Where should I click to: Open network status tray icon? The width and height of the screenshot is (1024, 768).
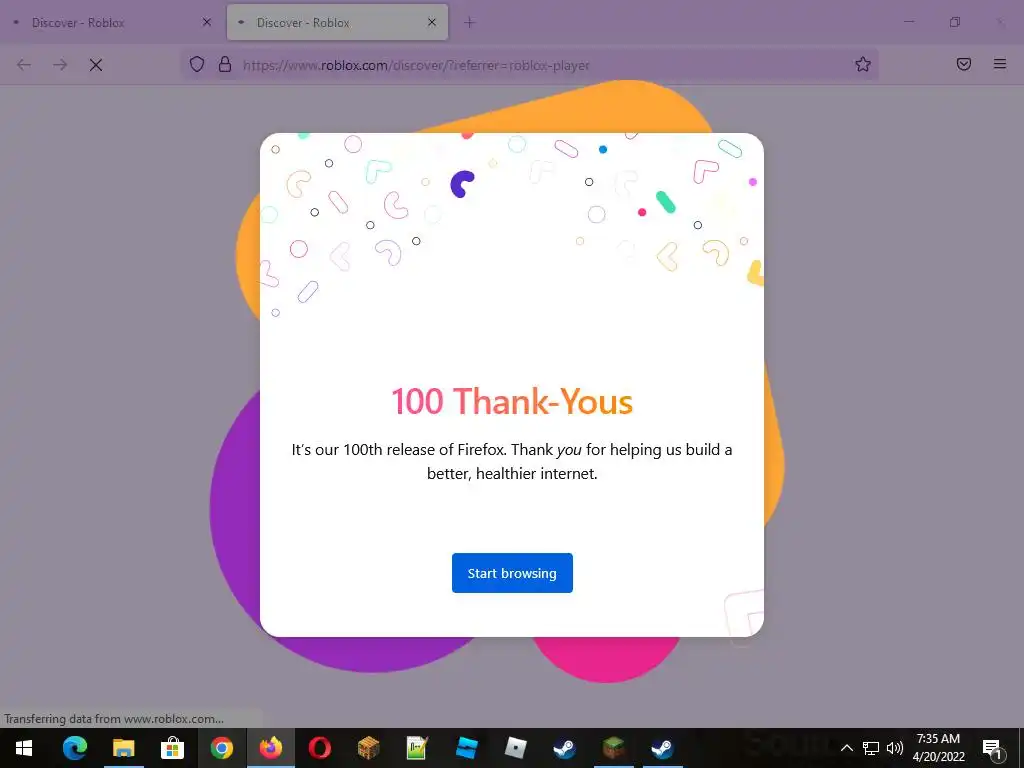871,748
